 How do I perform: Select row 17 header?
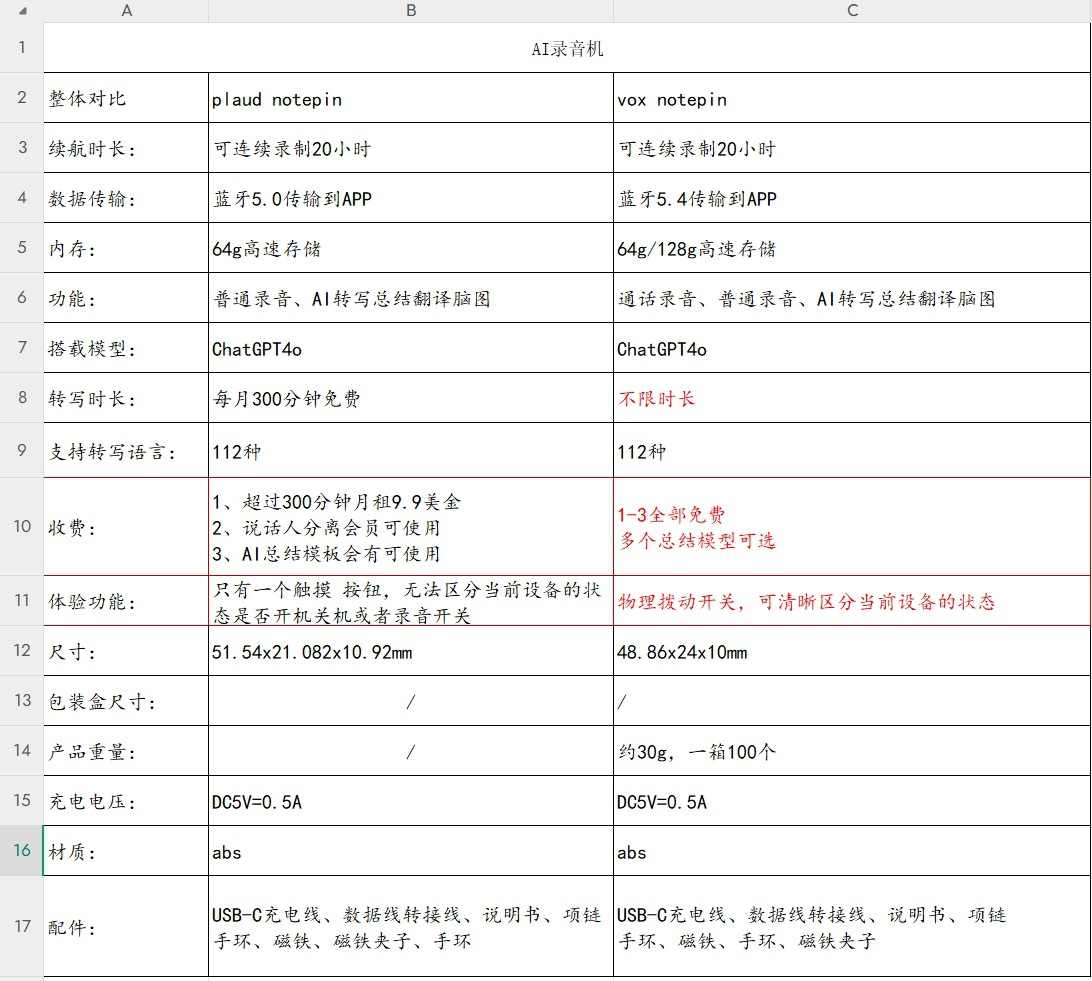click(x=22, y=926)
